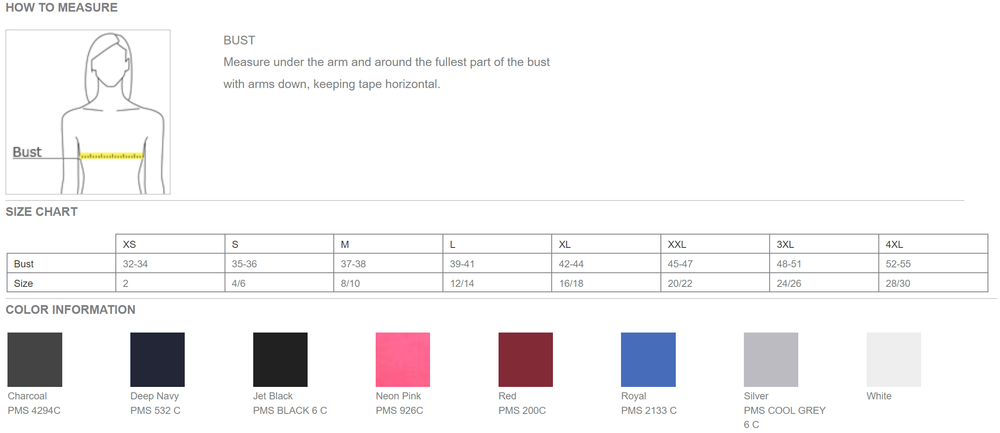Select the L size cell 12/14

click(x=462, y=283)
